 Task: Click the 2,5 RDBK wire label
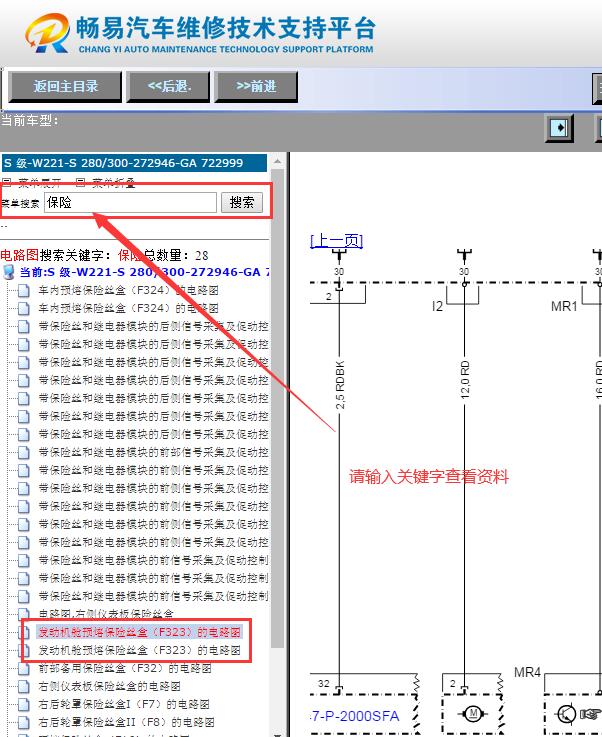pyautogui.click(x=340, y=384)
